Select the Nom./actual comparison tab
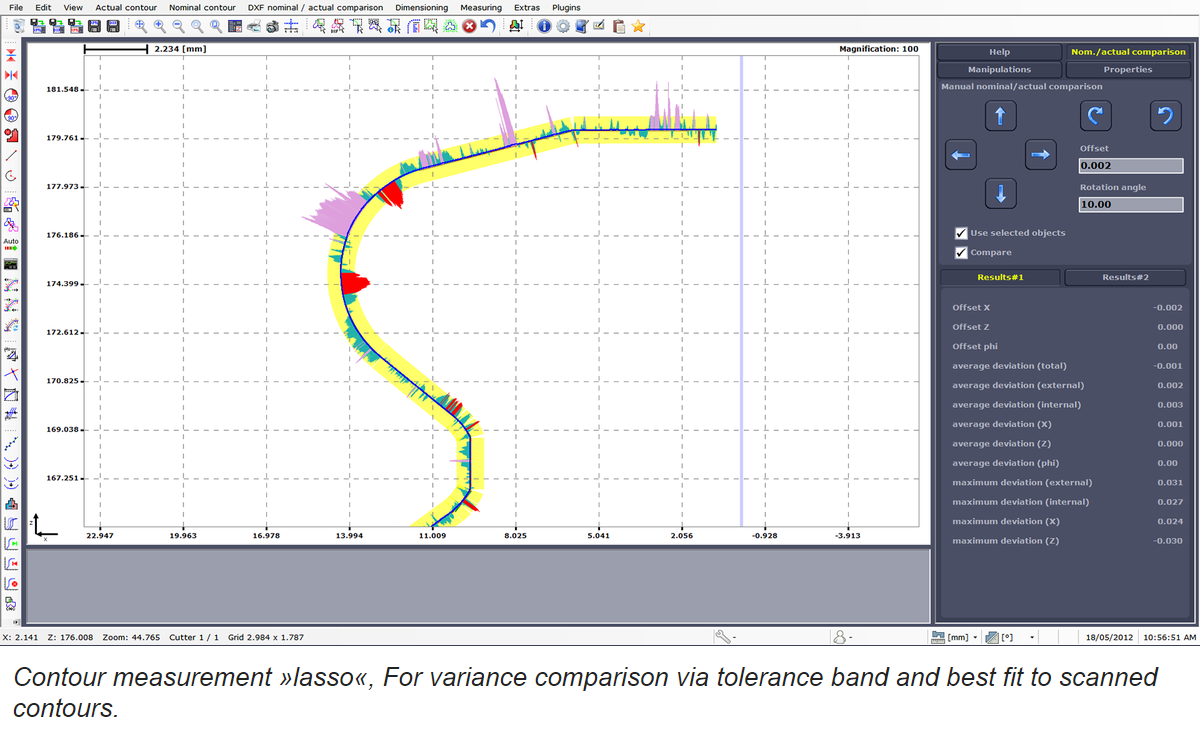The width and height of the screenshot is (1200, 730). tap(1128, 52)
